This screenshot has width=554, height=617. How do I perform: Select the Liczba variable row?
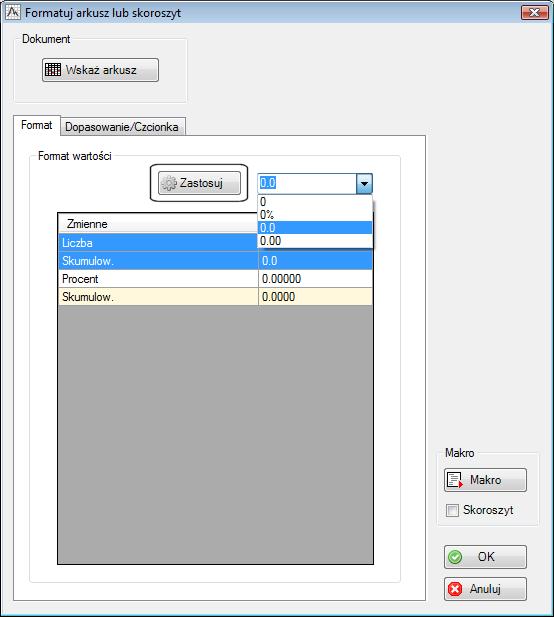[158, 243]
